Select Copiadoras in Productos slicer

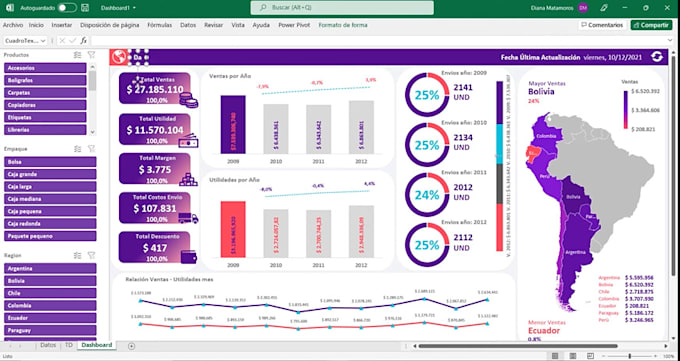[x=45, y=105]
